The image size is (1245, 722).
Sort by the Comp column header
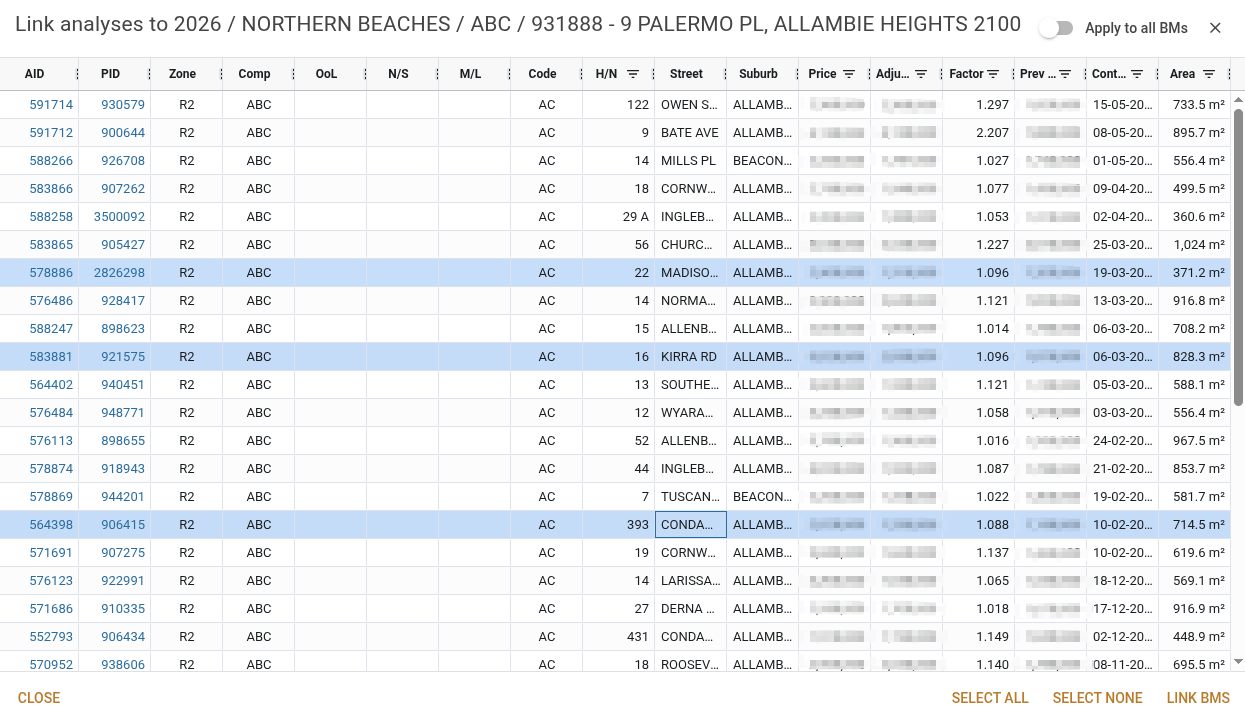254,74
